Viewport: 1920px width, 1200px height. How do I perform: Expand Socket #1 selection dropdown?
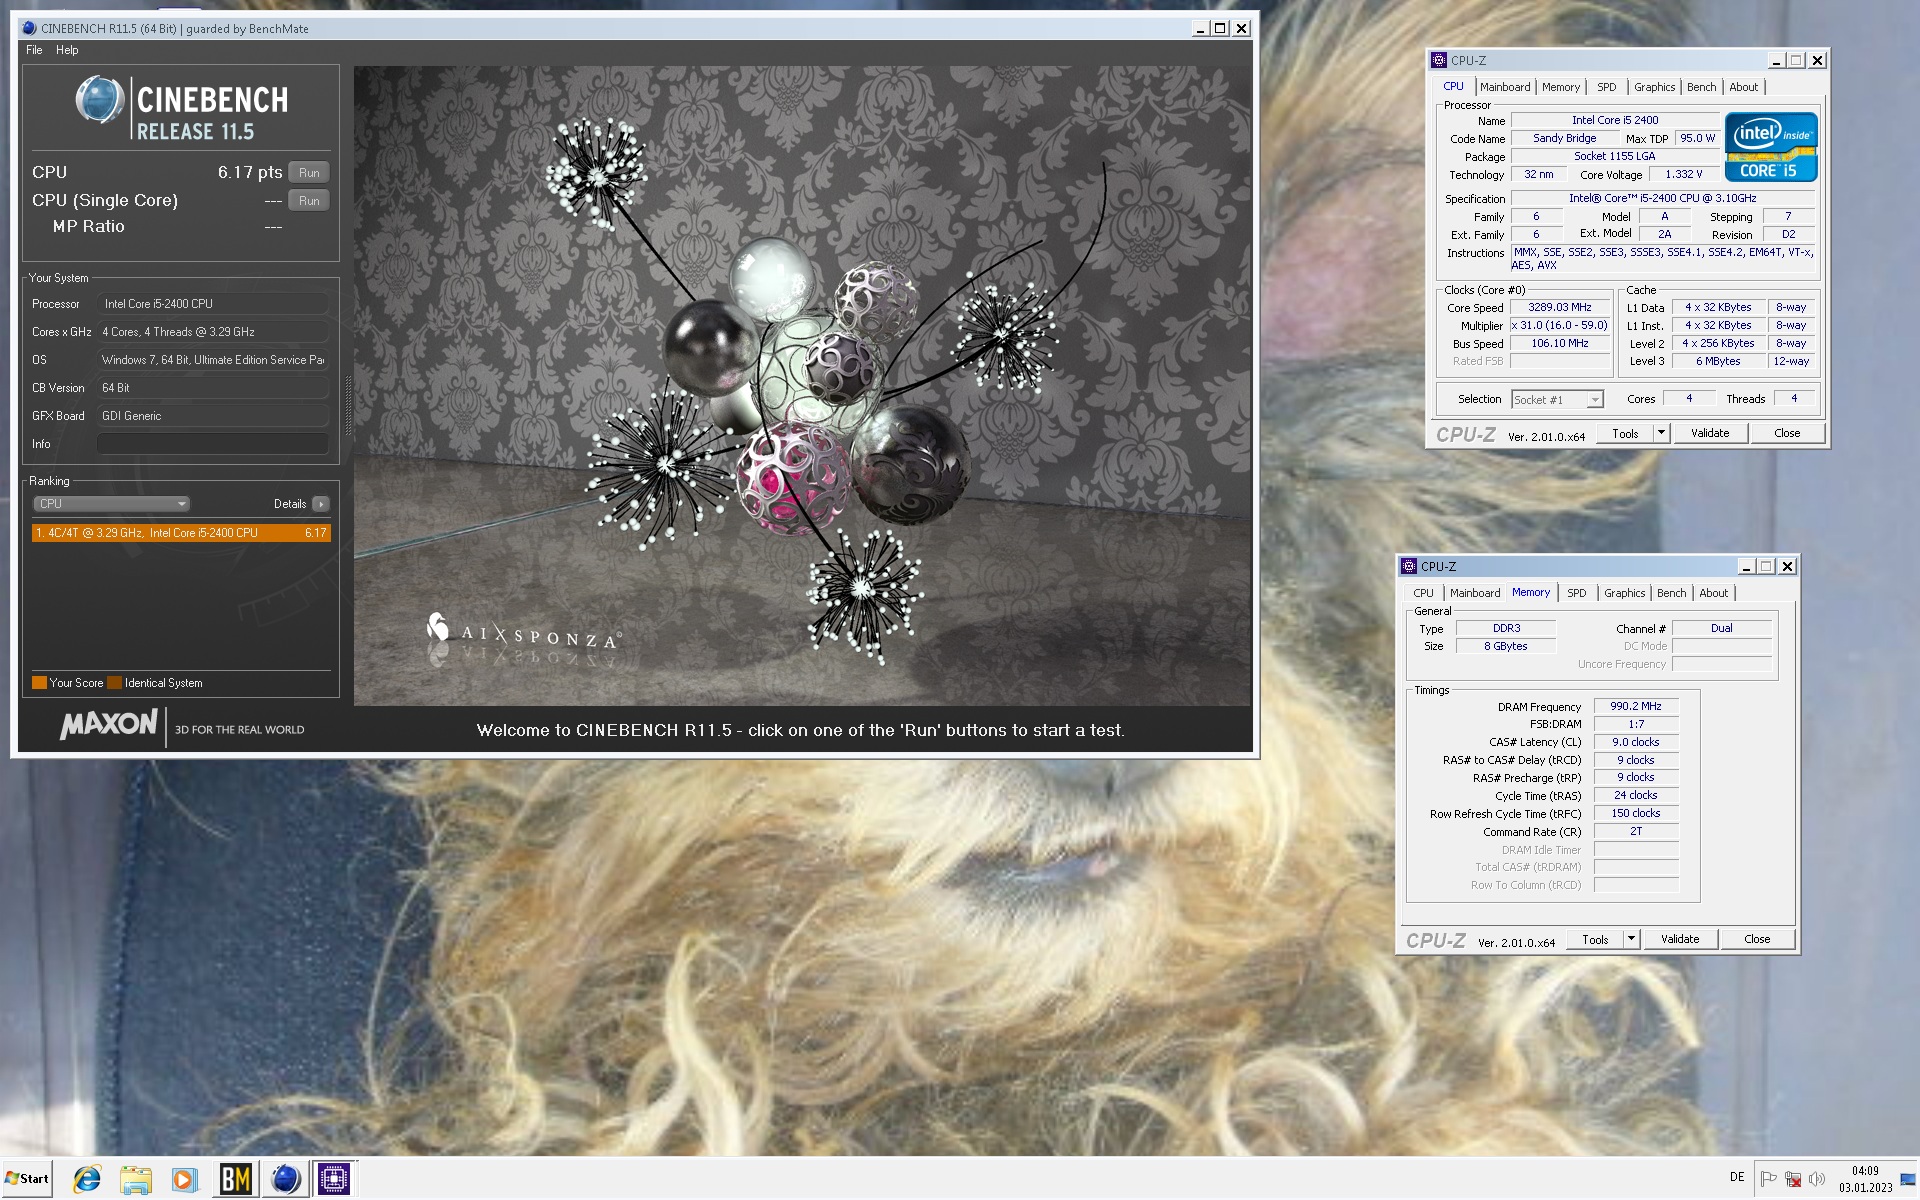pos(1558,399)
